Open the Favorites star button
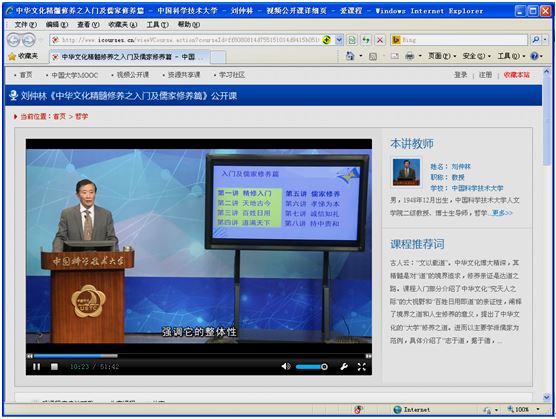This screenshot has height=419, width=556. pyautogui.click(x=23, y=56)
